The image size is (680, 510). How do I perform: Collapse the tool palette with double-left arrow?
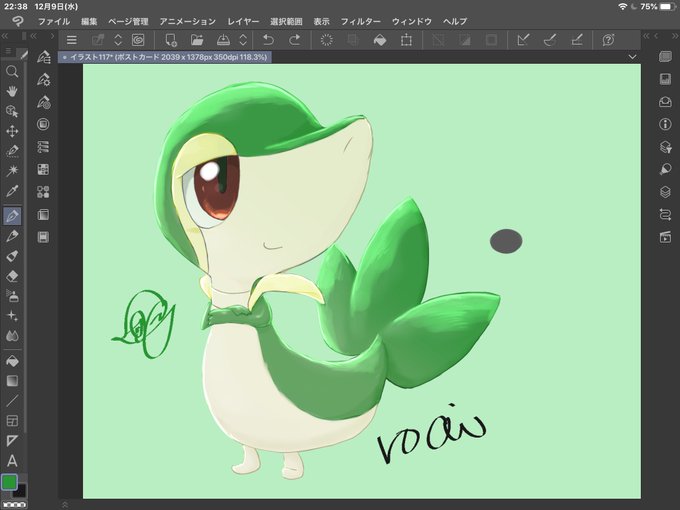coord(5,36)
